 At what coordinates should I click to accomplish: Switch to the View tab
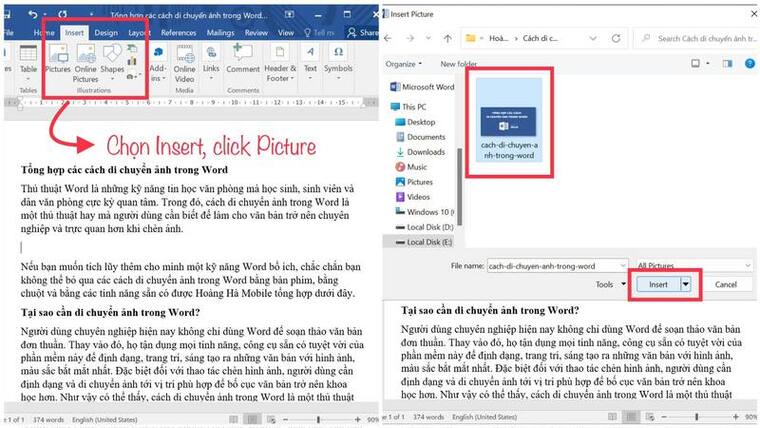pyautogui.click(x=286, y=32)
